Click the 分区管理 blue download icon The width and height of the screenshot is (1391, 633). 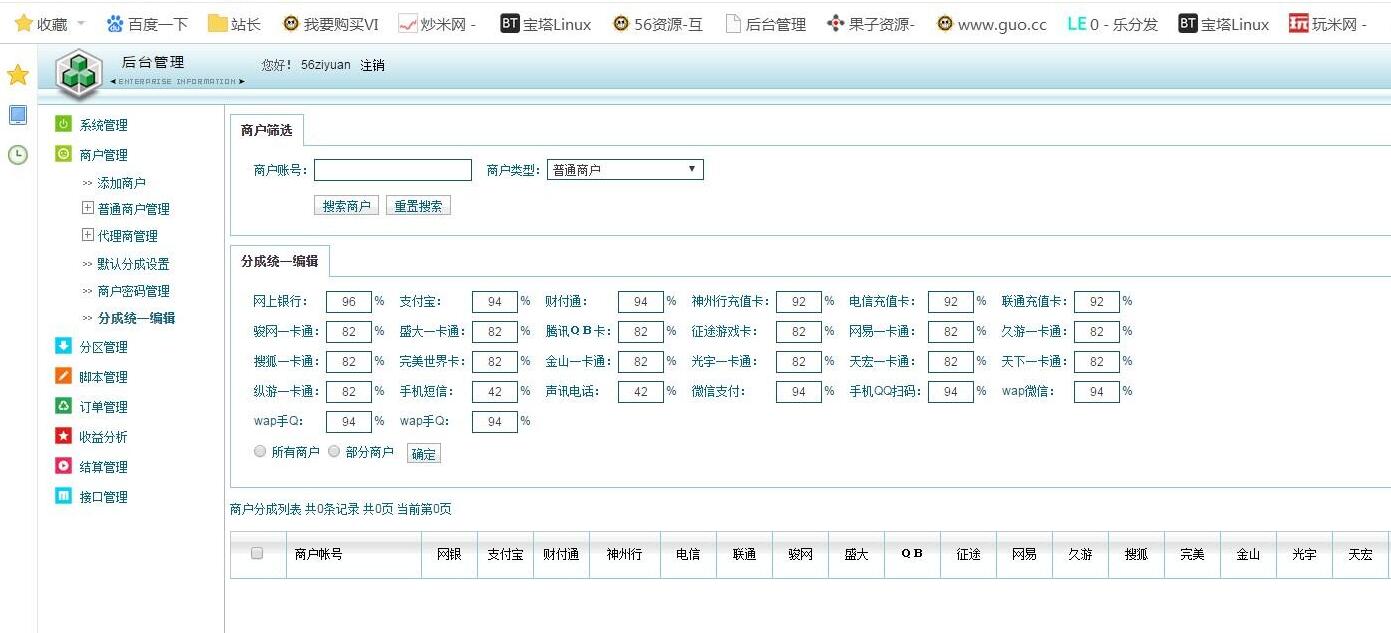point(63,347)
